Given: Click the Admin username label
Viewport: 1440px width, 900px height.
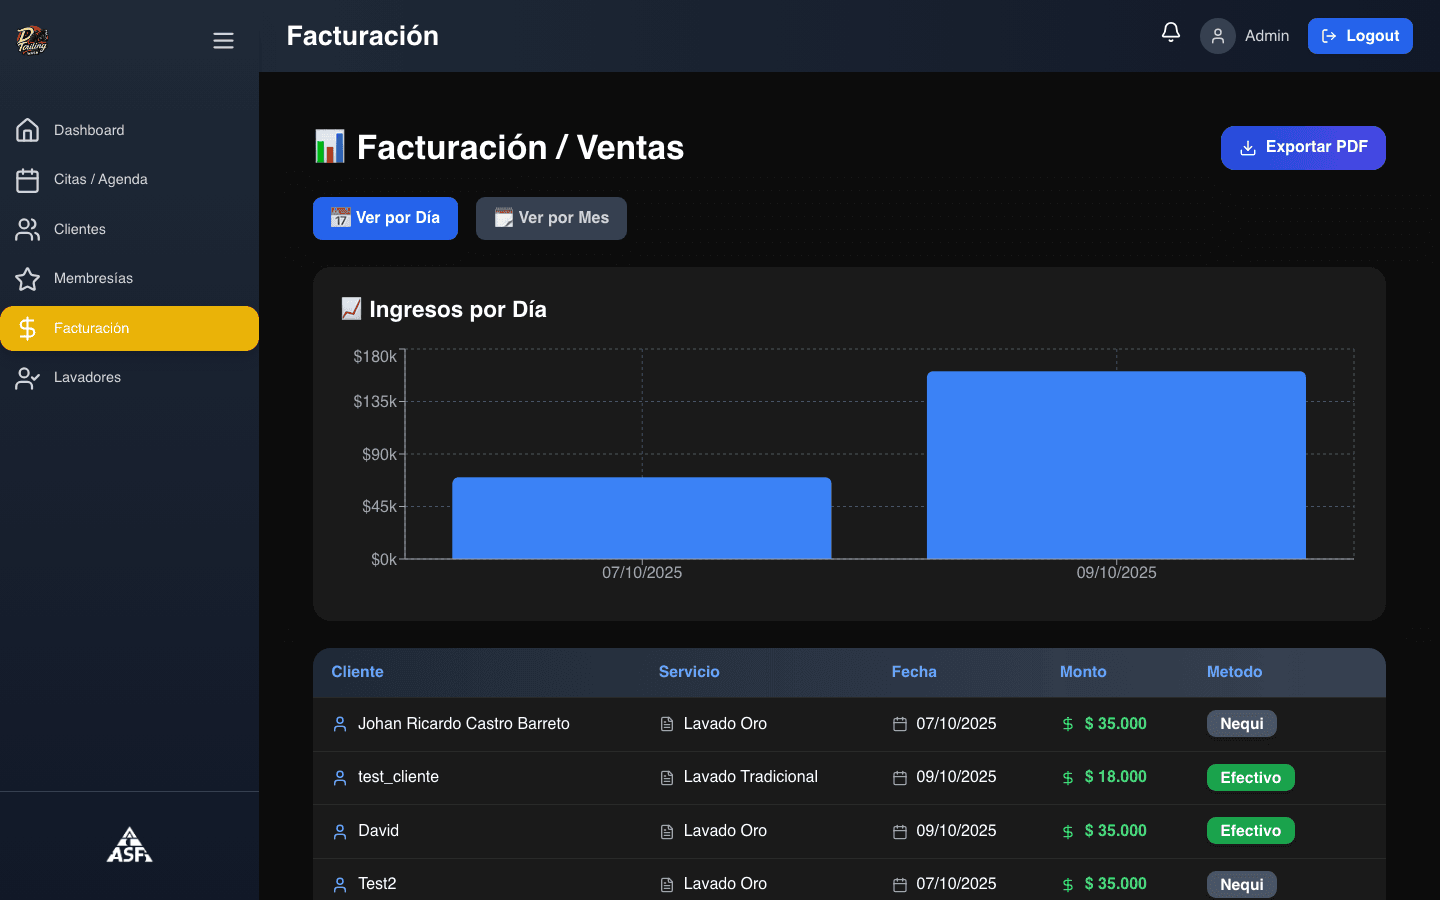Looking at the screenshot, I should point(1267,36).
